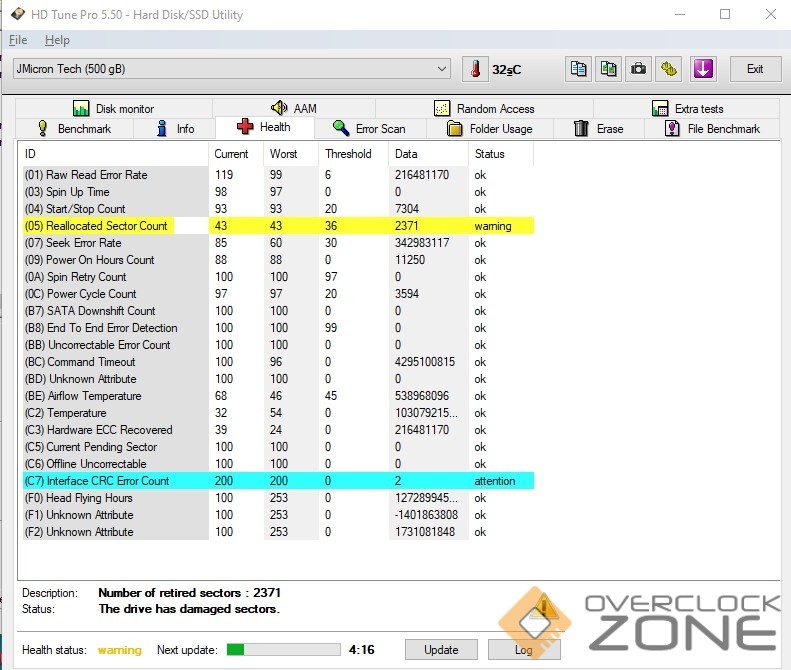This screenshot has width=791, height=670.
Task: Select the Spin Retry Count row
Action: pyautogui.click(x=278, y=277)
